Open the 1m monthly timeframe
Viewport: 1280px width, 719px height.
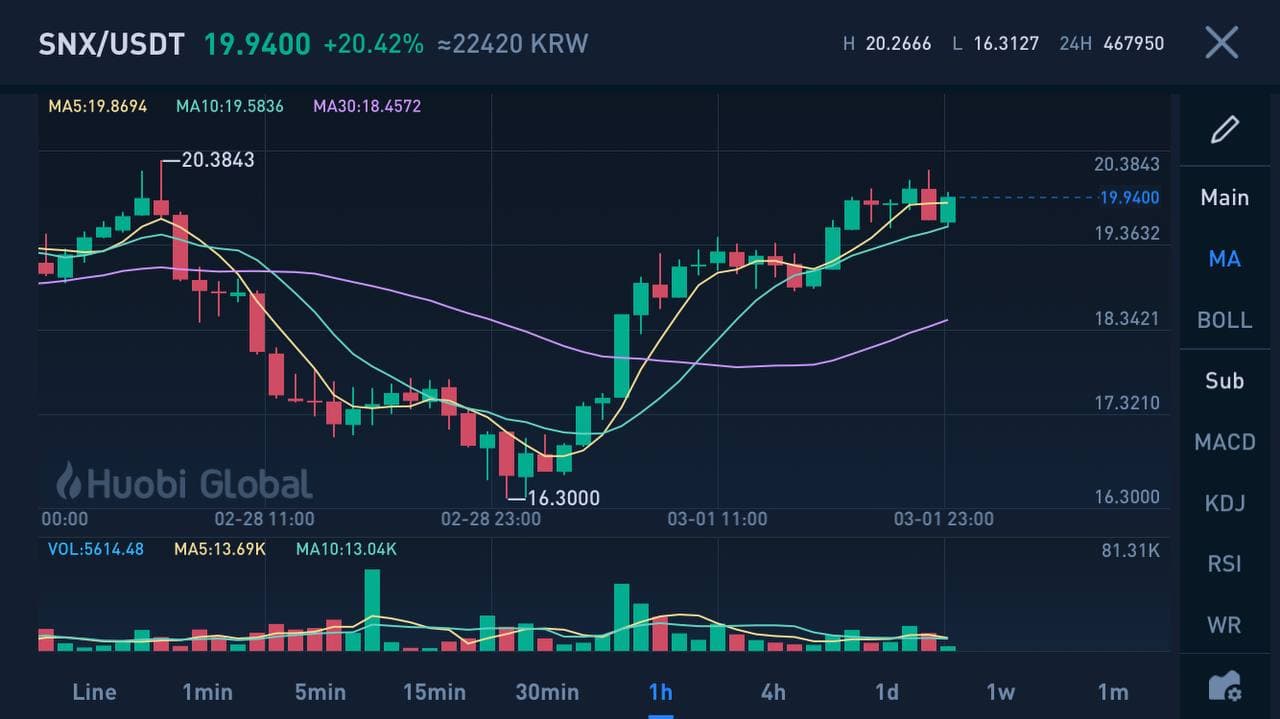tap(1112, 692)
